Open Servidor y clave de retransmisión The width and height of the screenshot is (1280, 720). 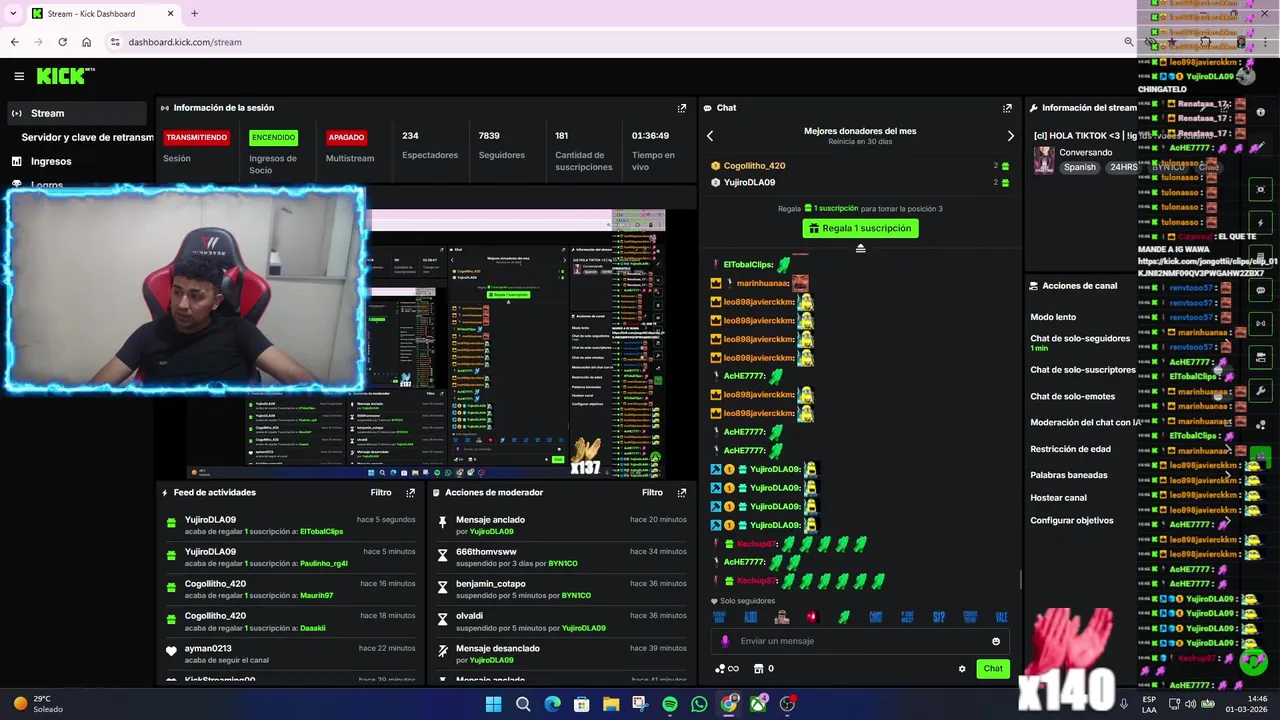88,137
